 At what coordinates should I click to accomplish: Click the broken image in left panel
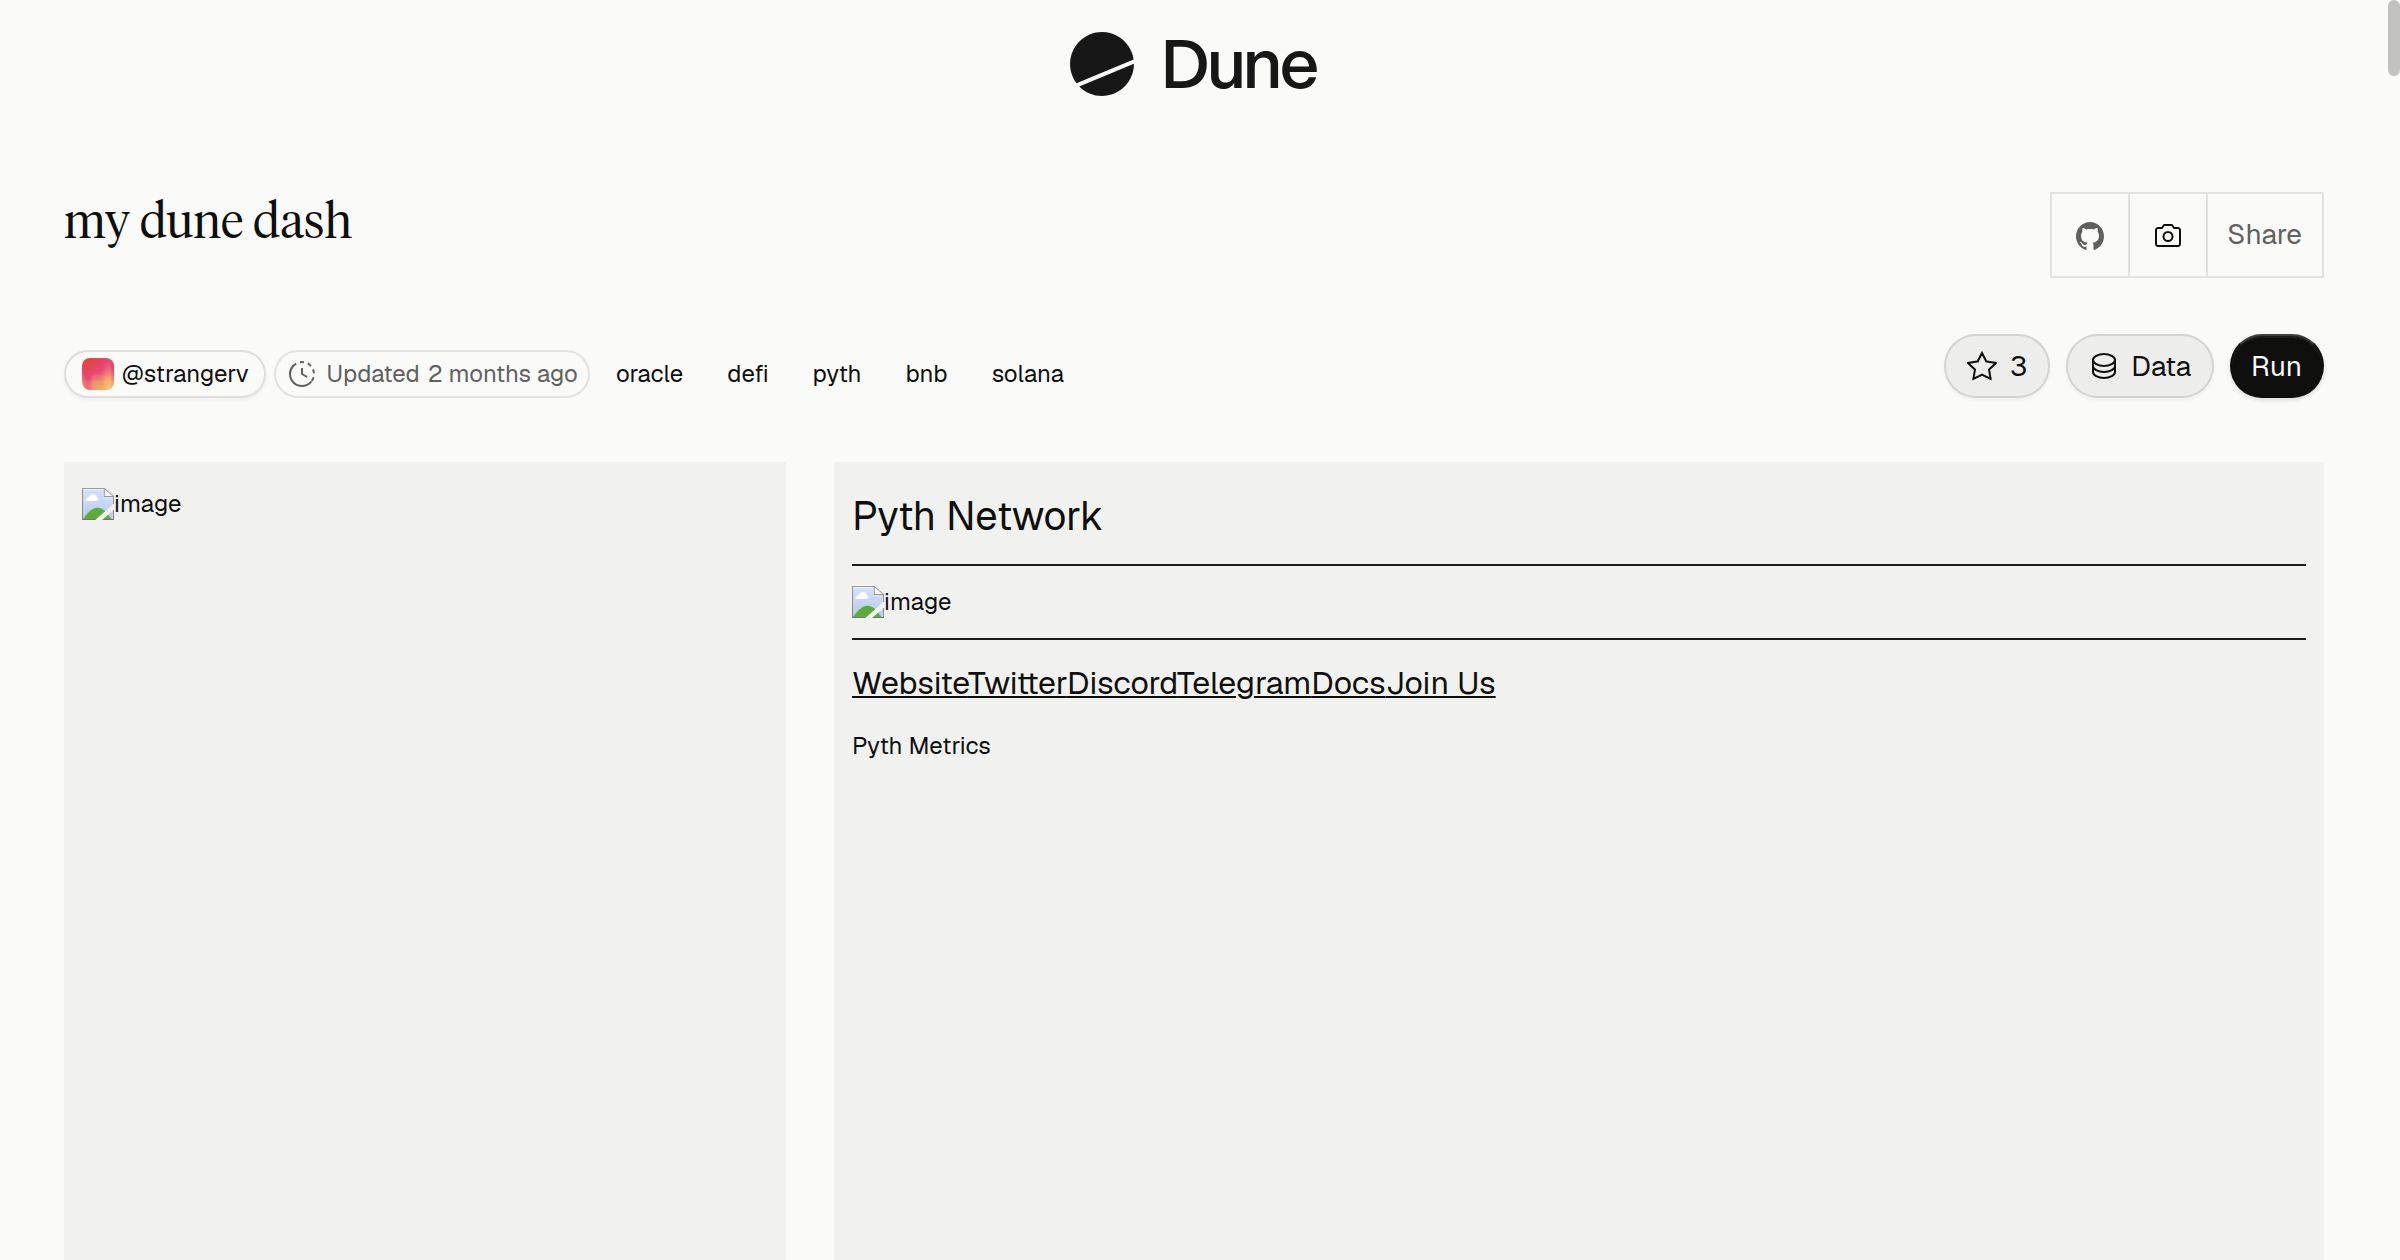(131, 504)
